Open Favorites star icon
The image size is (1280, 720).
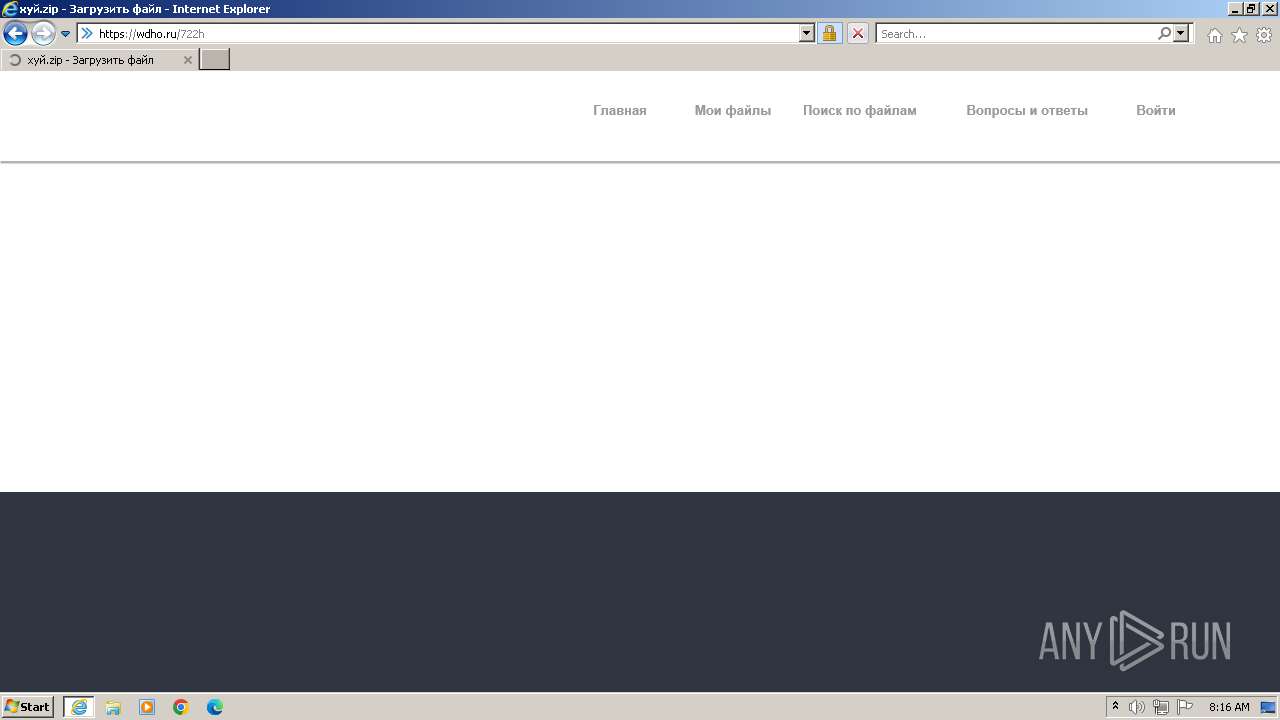[1239, 35]
